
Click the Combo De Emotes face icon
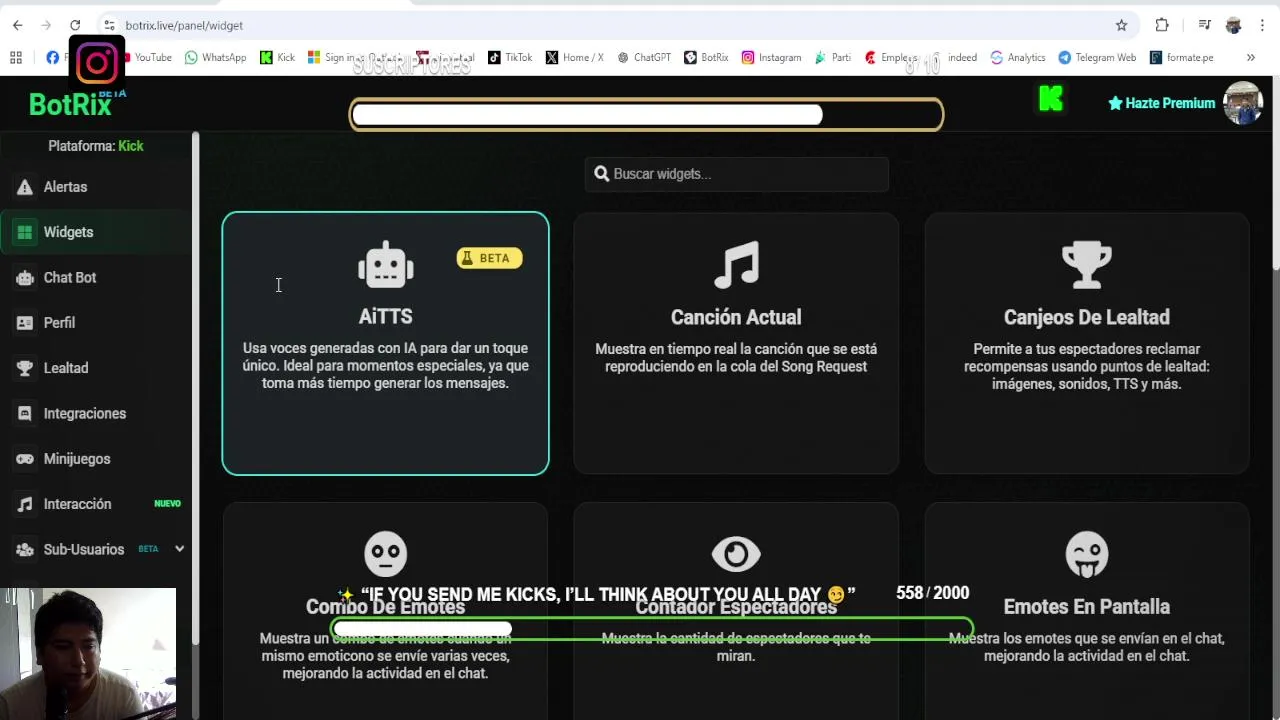tap(386, 554)
